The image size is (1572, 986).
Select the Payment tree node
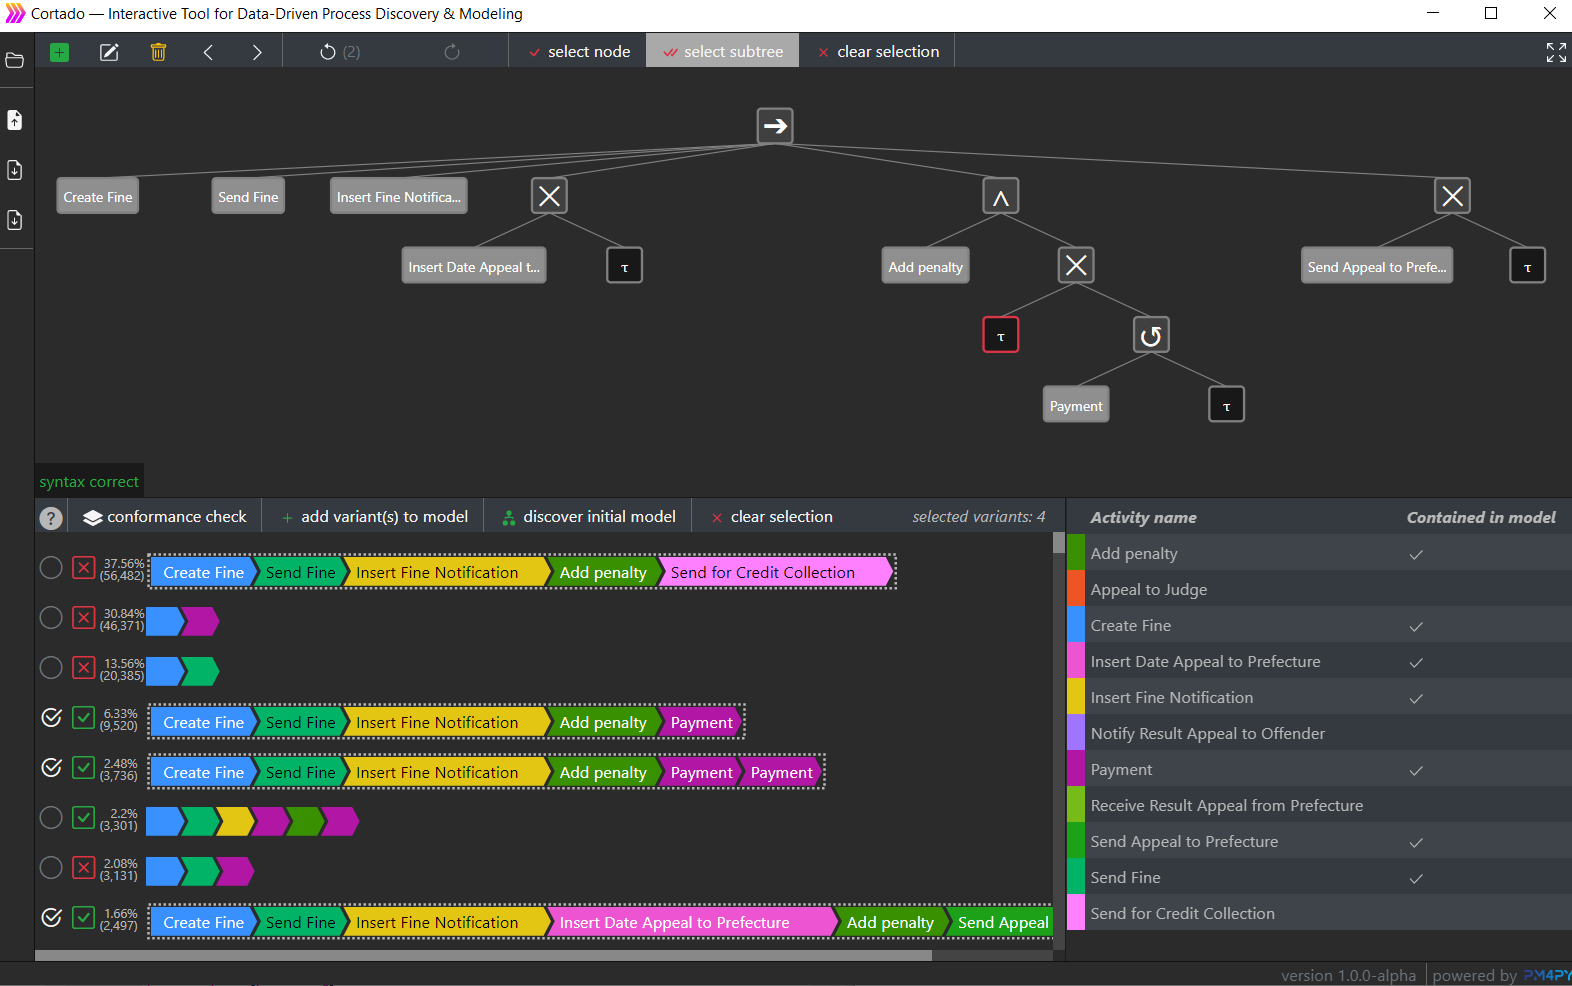1076,405
